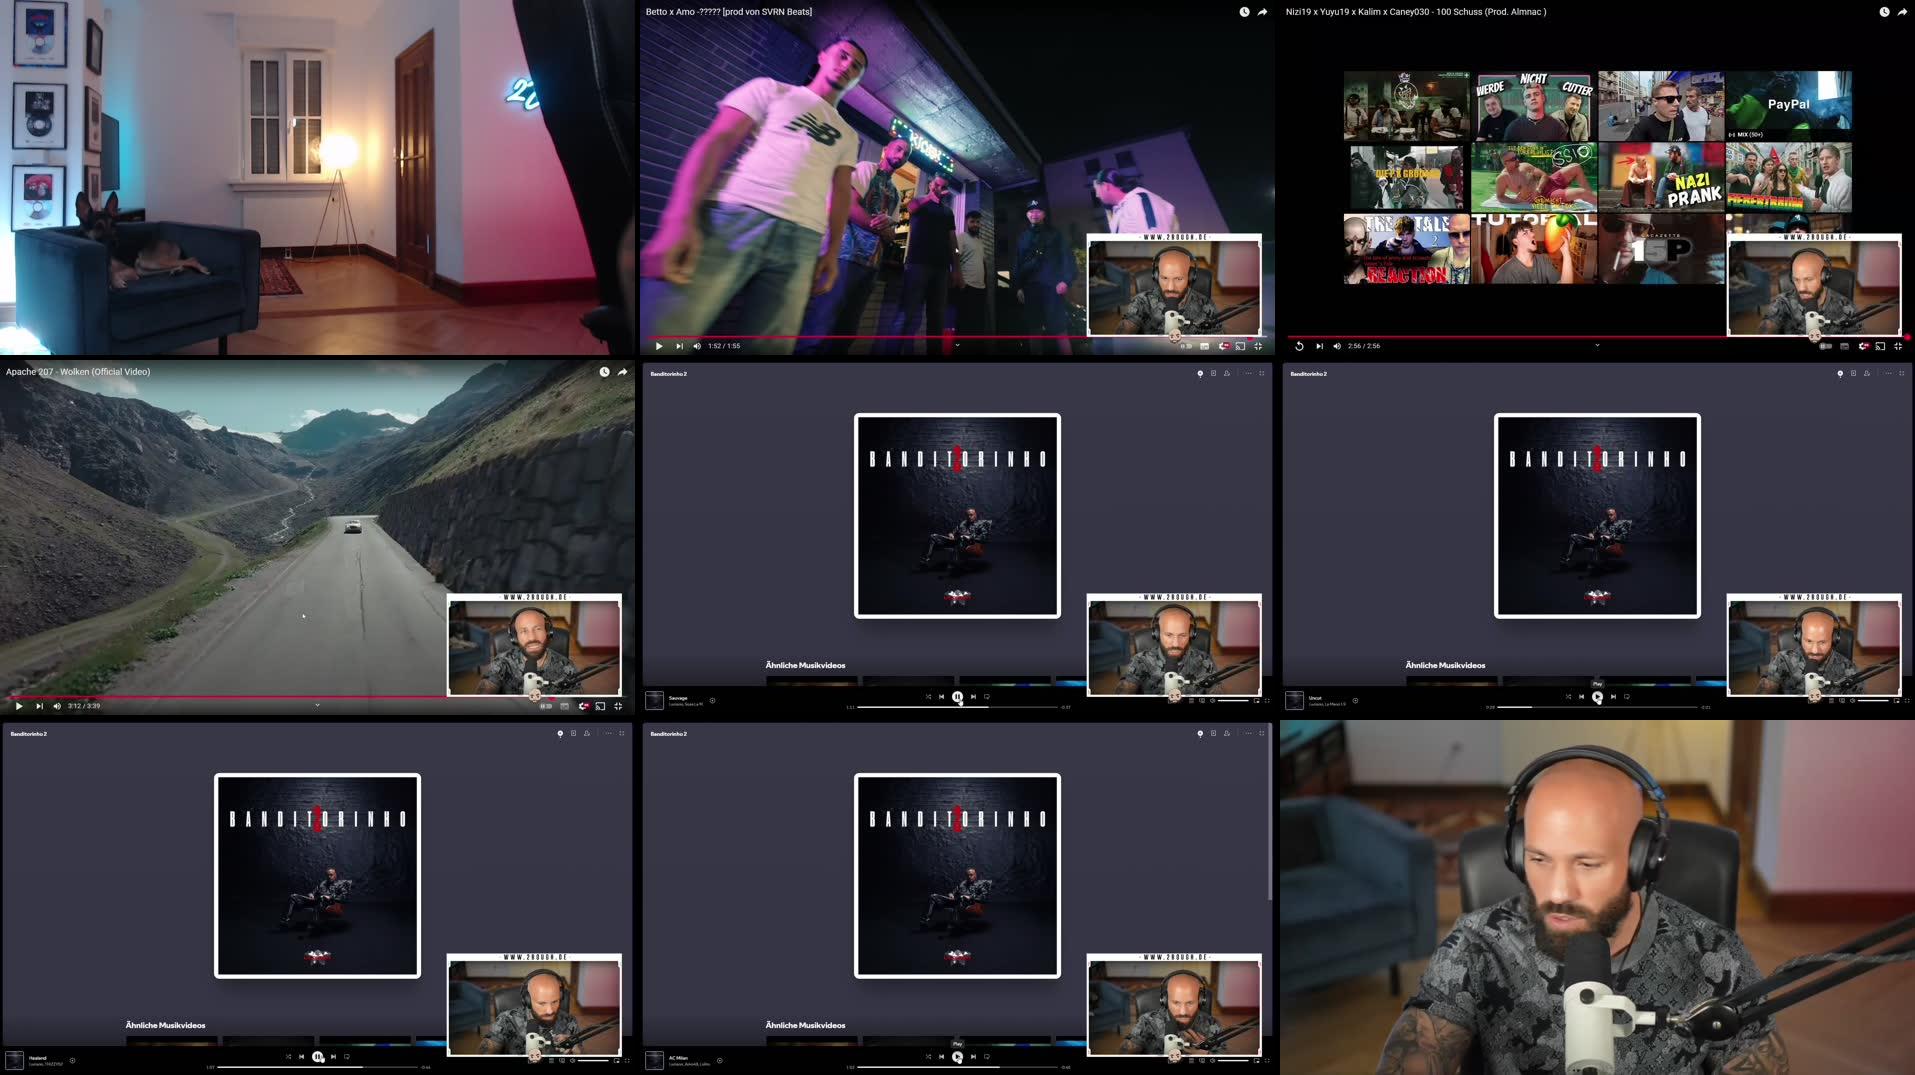The image size is (1915, 1075).
Task: Go to previous track in Savage player
Action: 941,697
